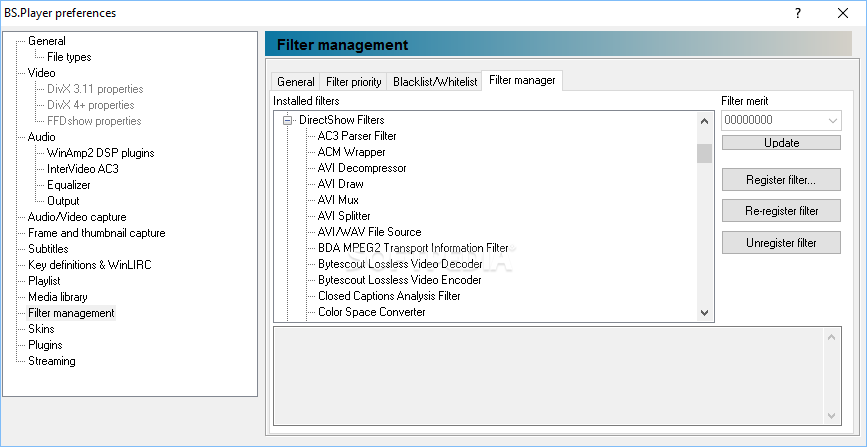
Task: Open Media library preferences
Action: tap(58, 297)
